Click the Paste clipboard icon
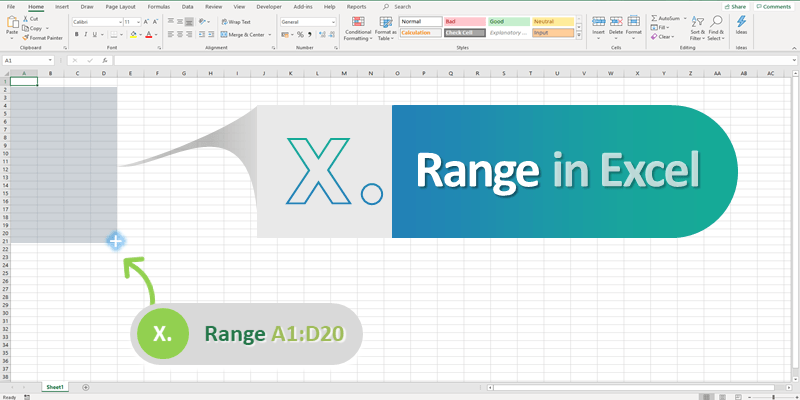Image resolution: width=800 pixels, height=400 pixels. tap(12, 22)
